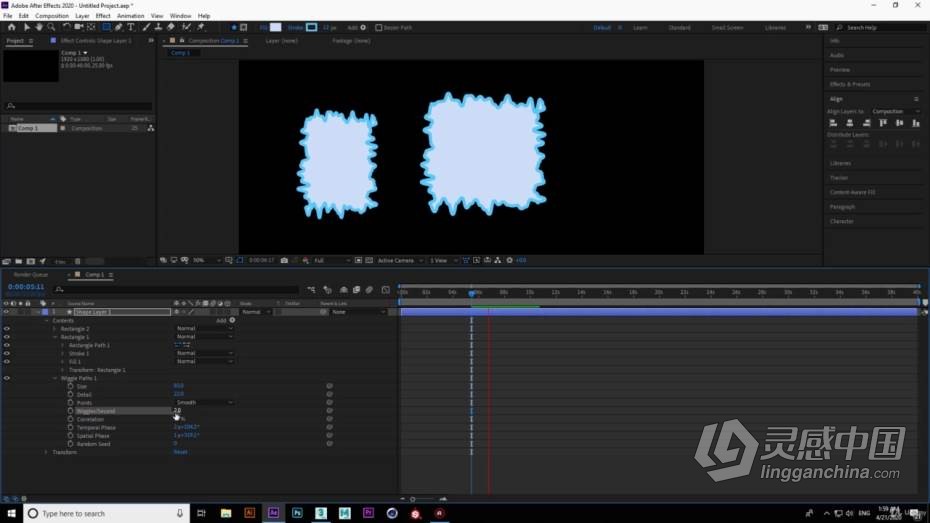Click the composition mini-flowchart icon in timeline

tap(311, 289)
